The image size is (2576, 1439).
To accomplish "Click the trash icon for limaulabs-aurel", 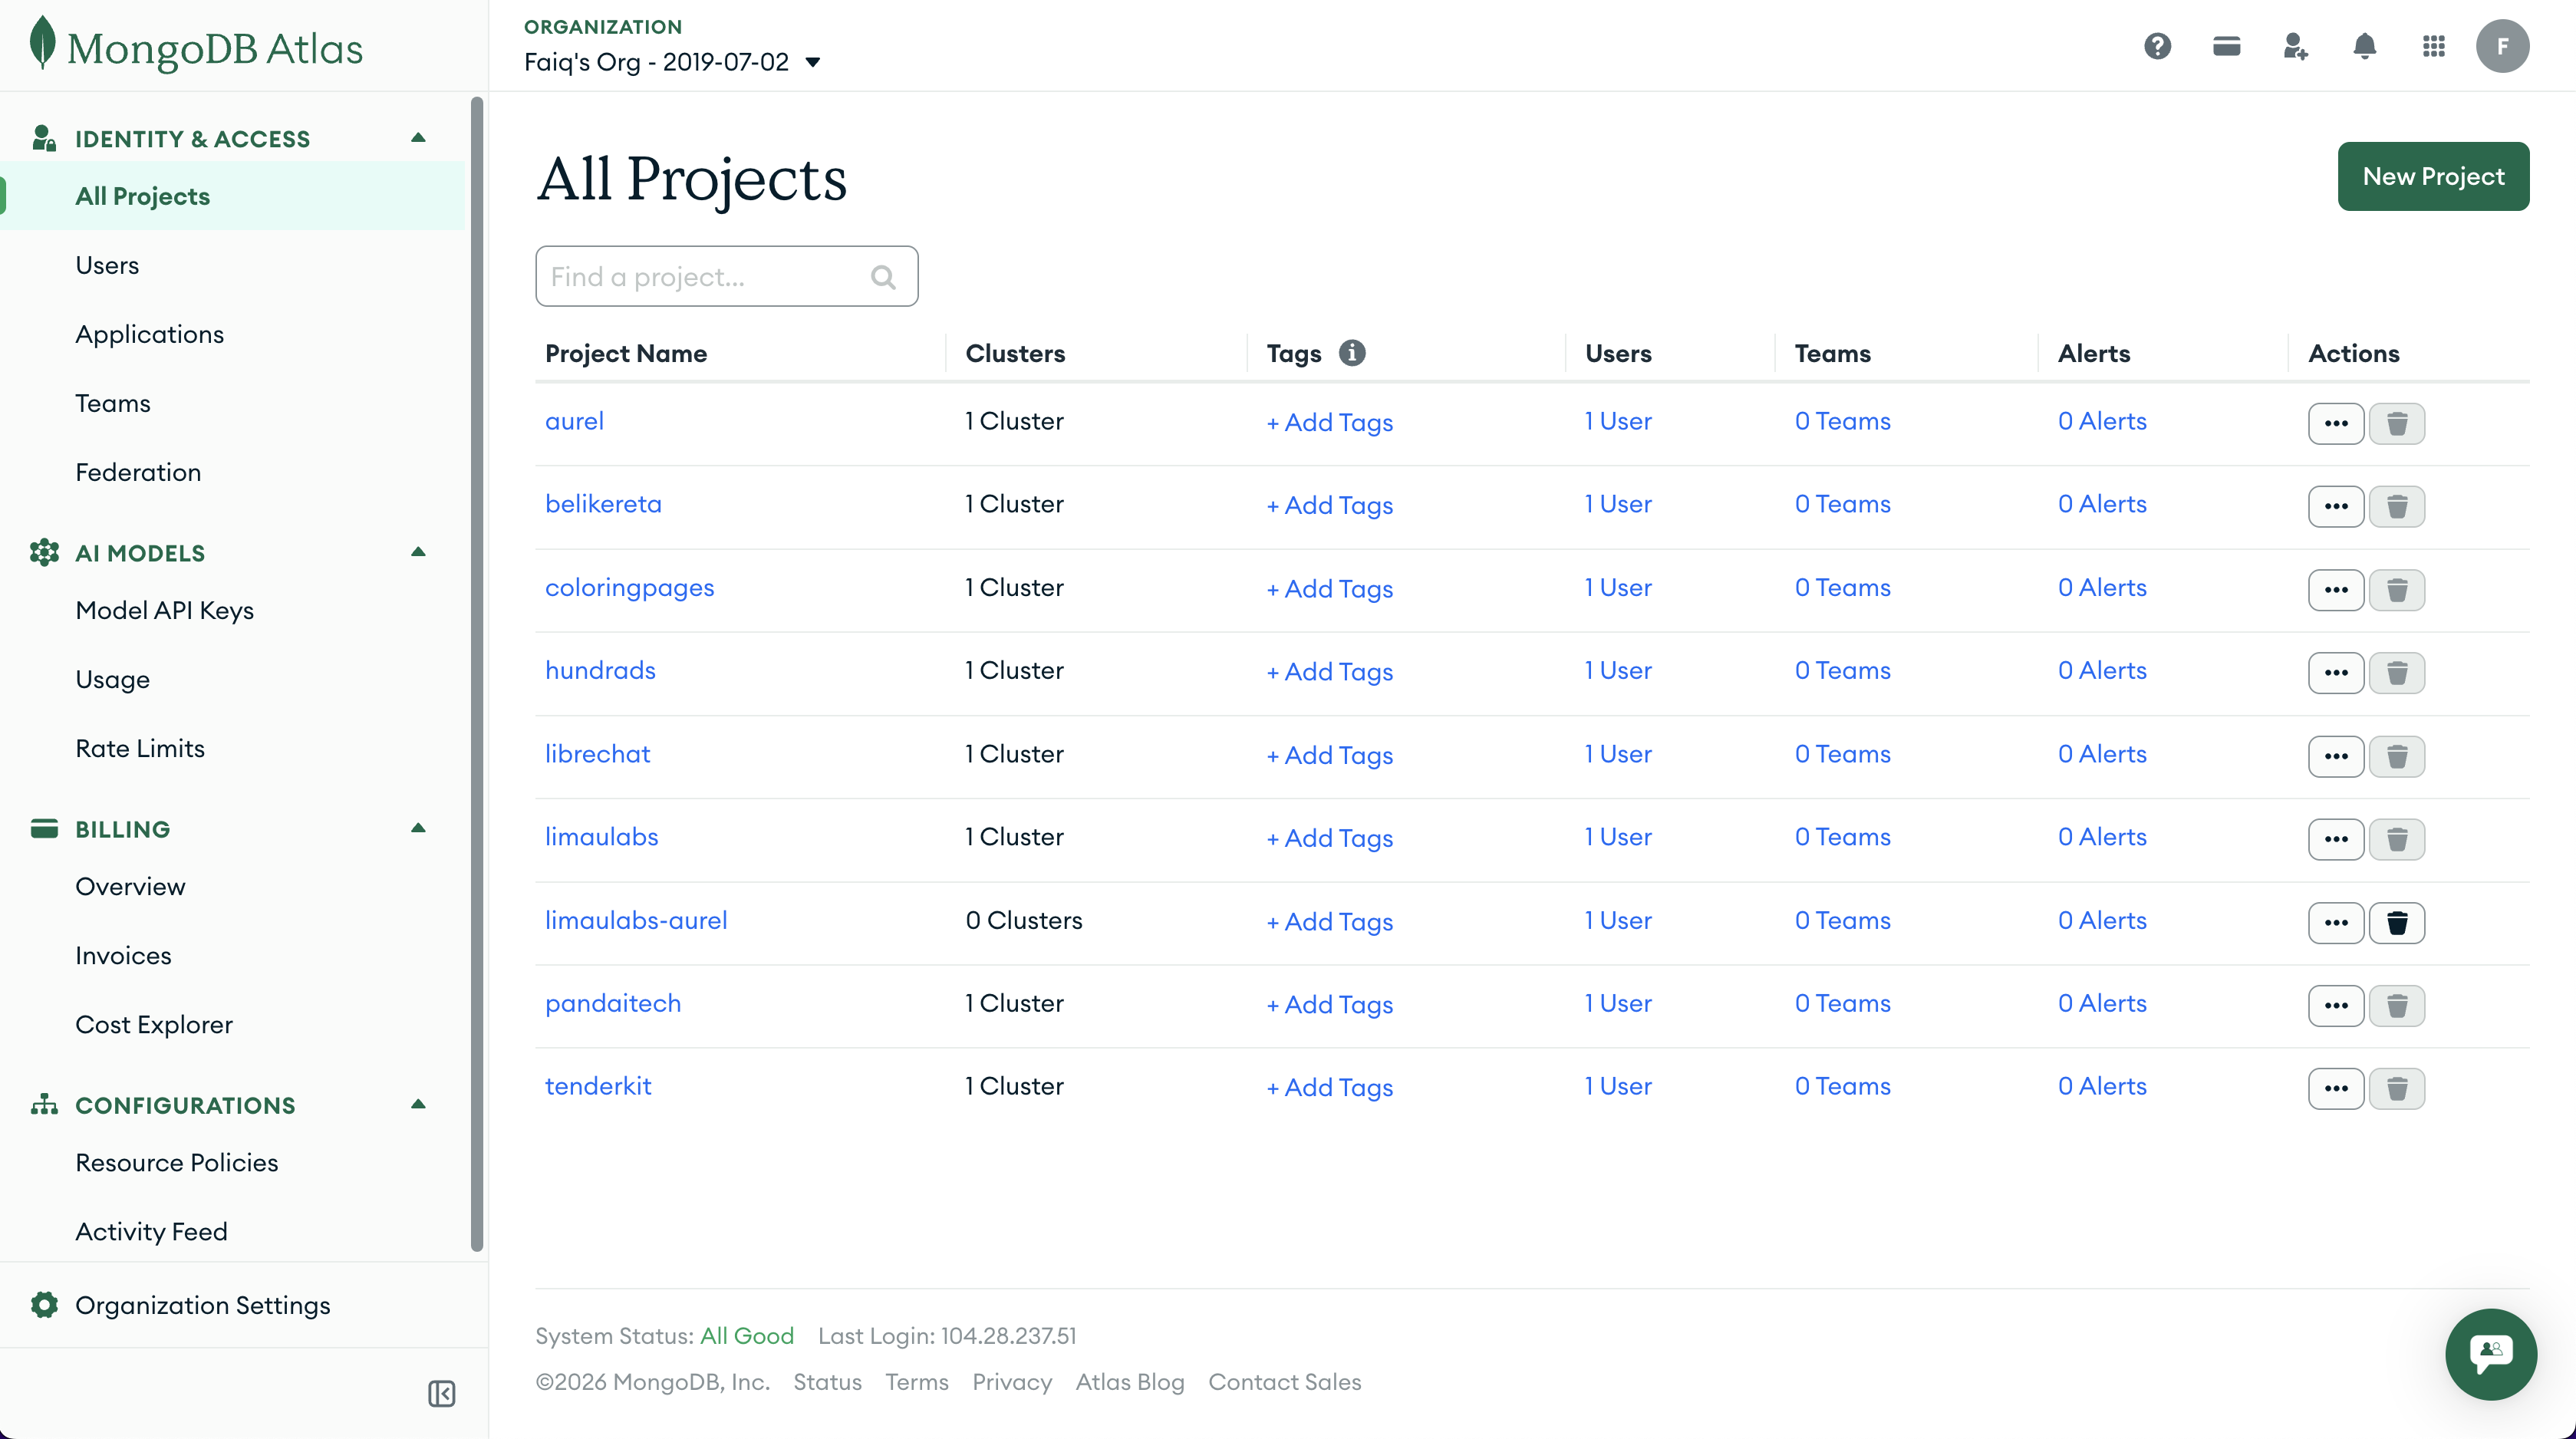I will click(x=2397, y=922).
